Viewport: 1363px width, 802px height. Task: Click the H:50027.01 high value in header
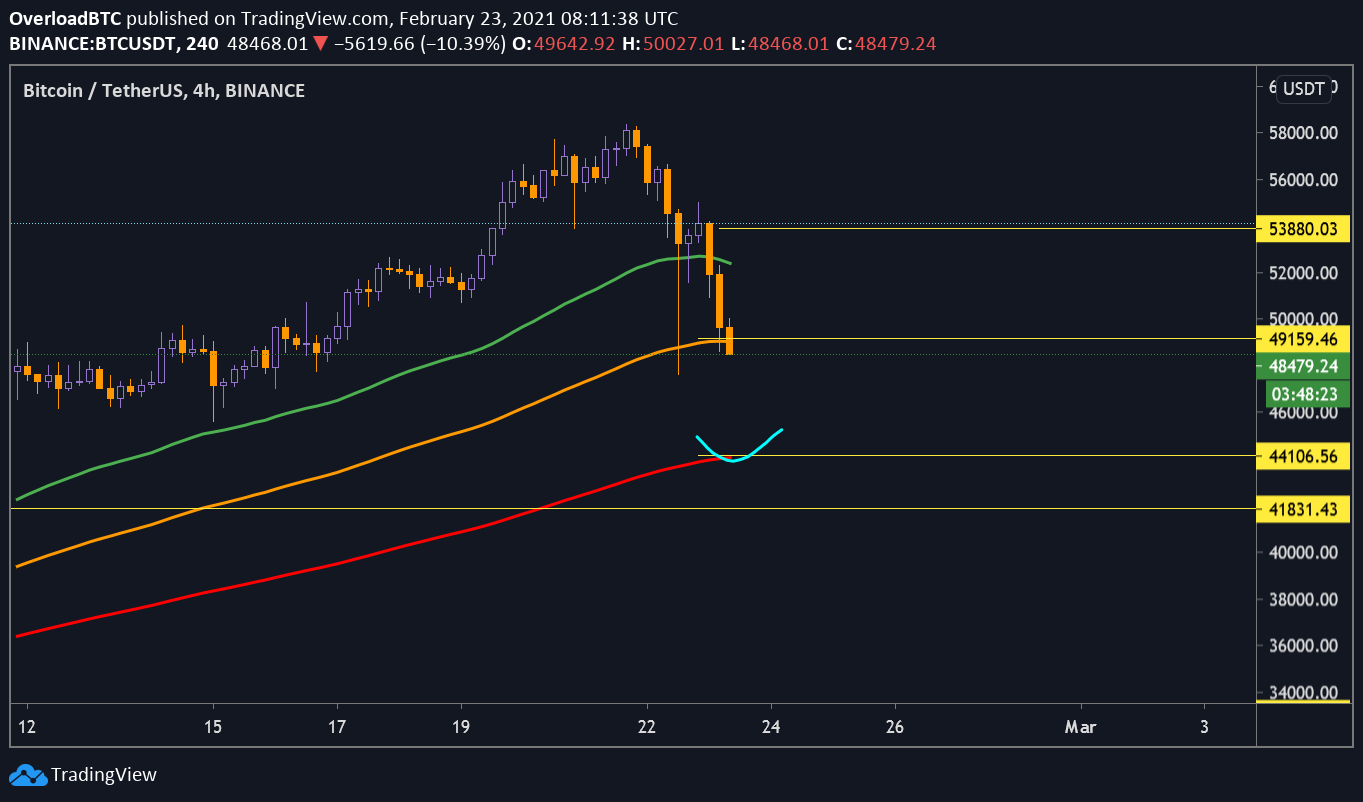point(675,44)
